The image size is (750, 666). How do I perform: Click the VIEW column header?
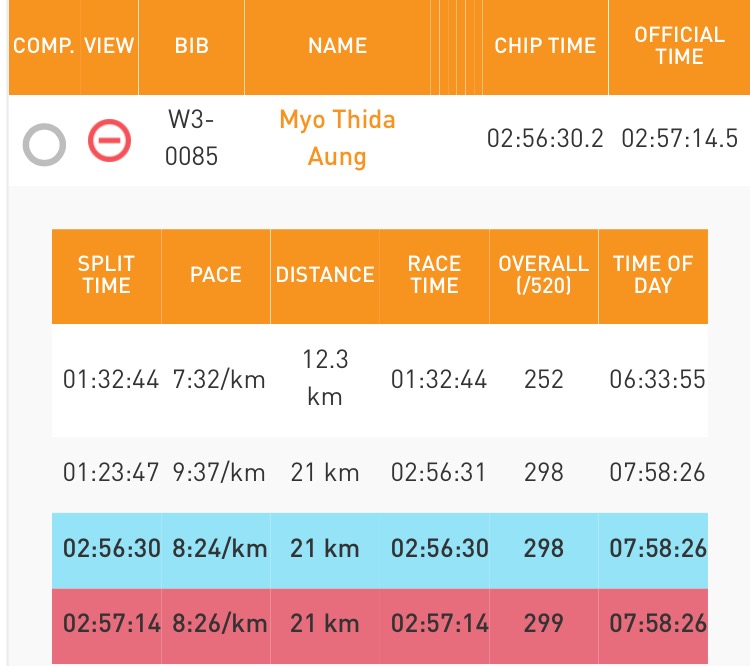pyautogui.click(x=109, y=46)
